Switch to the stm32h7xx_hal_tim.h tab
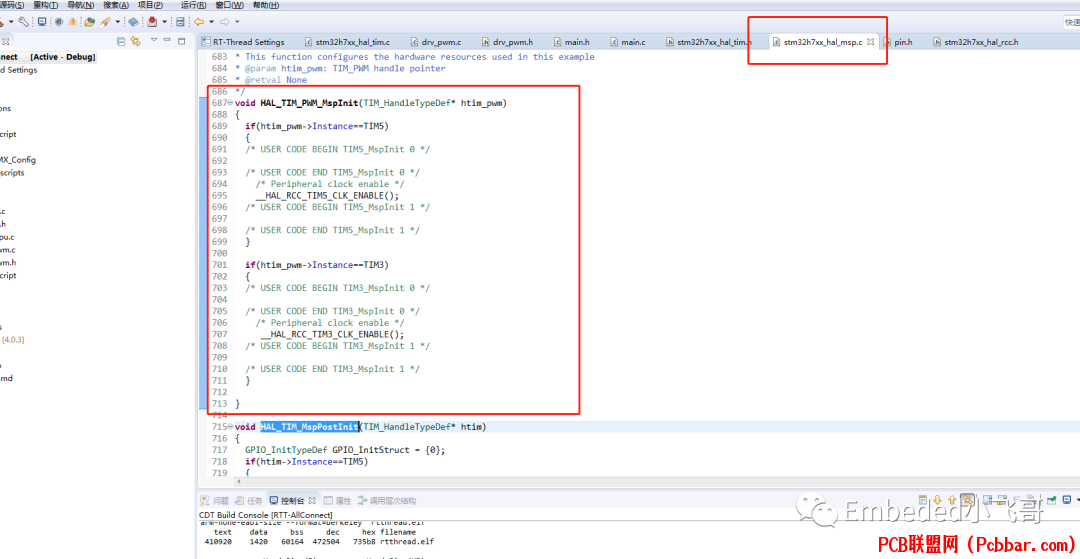1080x559 pixels. tap(708, 42)
